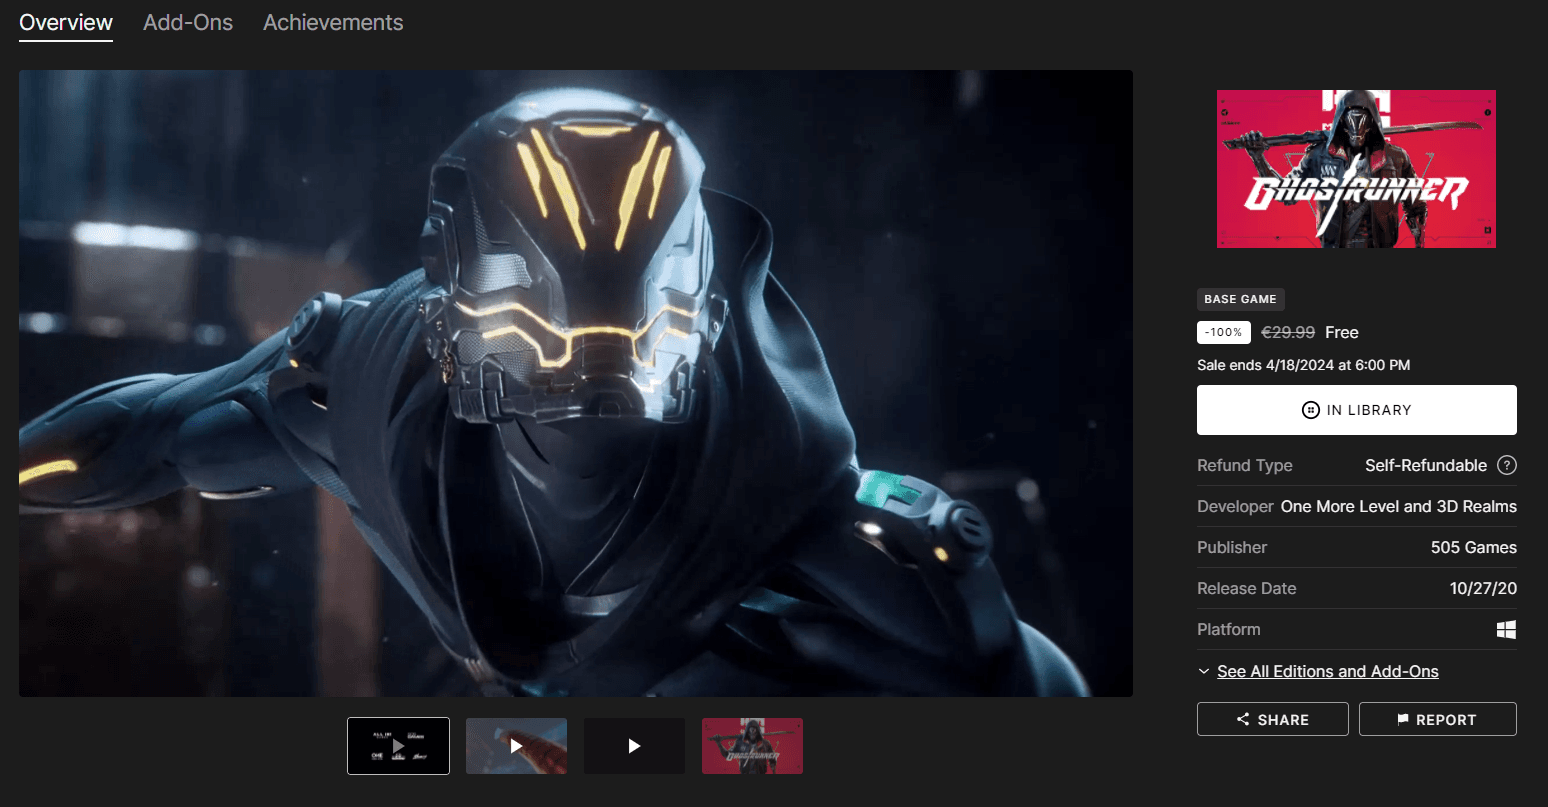
Task: Click the Base Game label
Action: [1240, 299]
